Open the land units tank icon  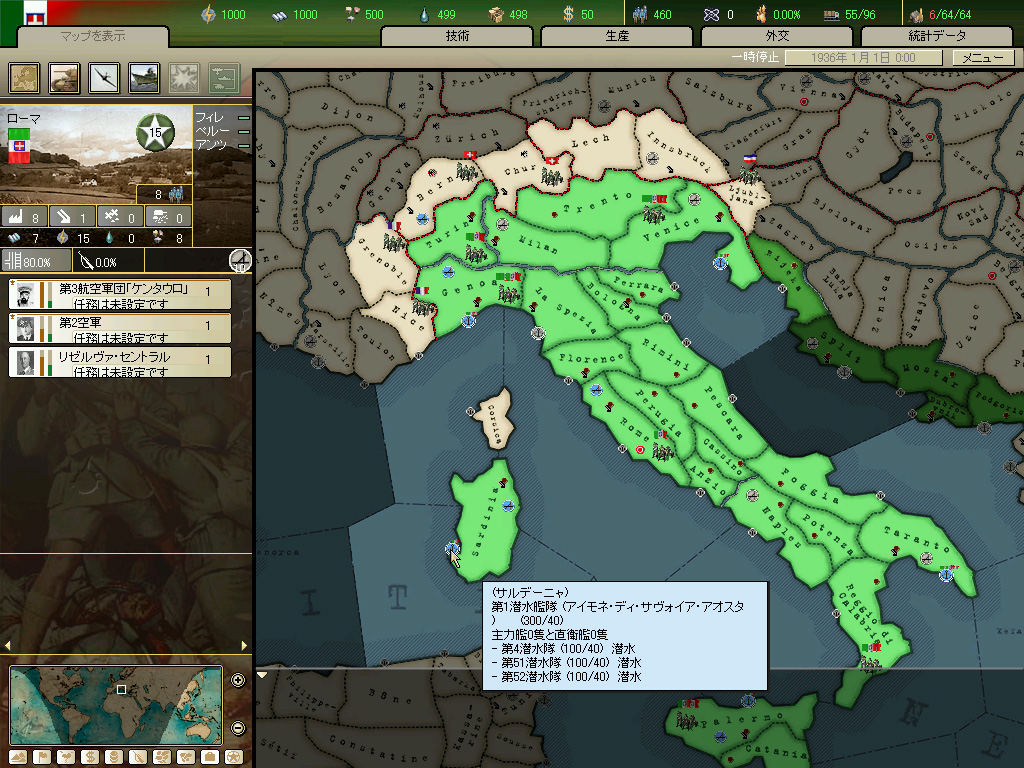pos(64,78)
